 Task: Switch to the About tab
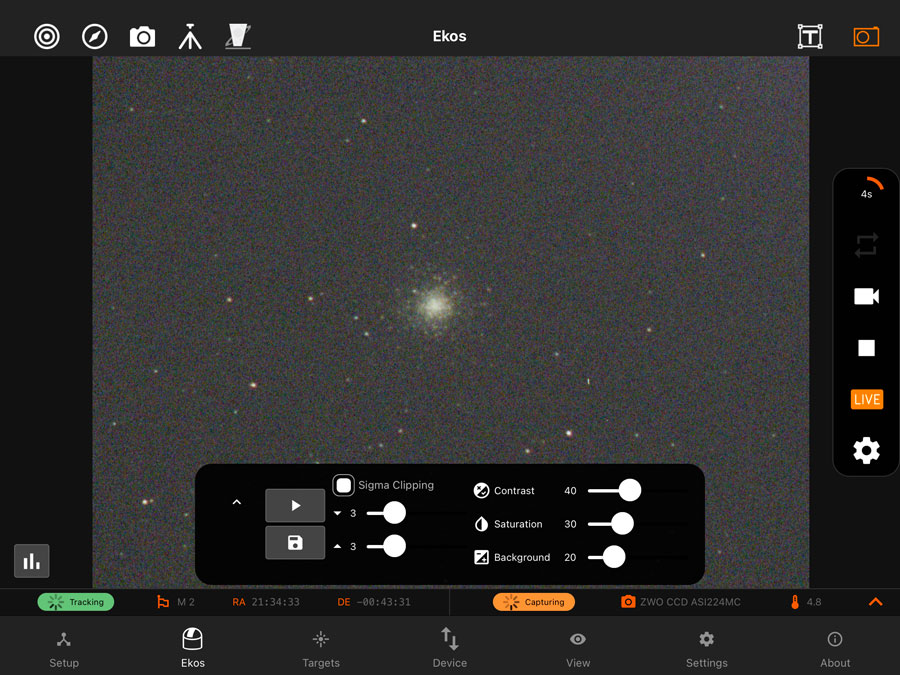(x=835, y=650)
